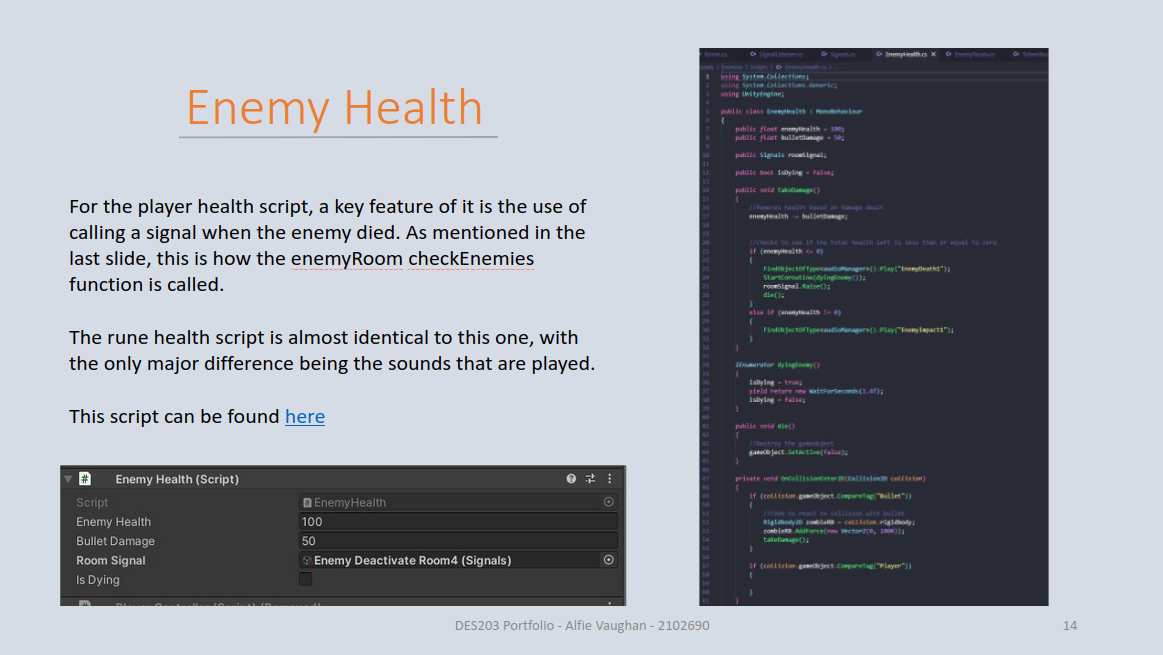Screen dimensions: 1163x655
Task: Click the 'public class EnemyHealth' code line
Action: [x=791, y=111]
